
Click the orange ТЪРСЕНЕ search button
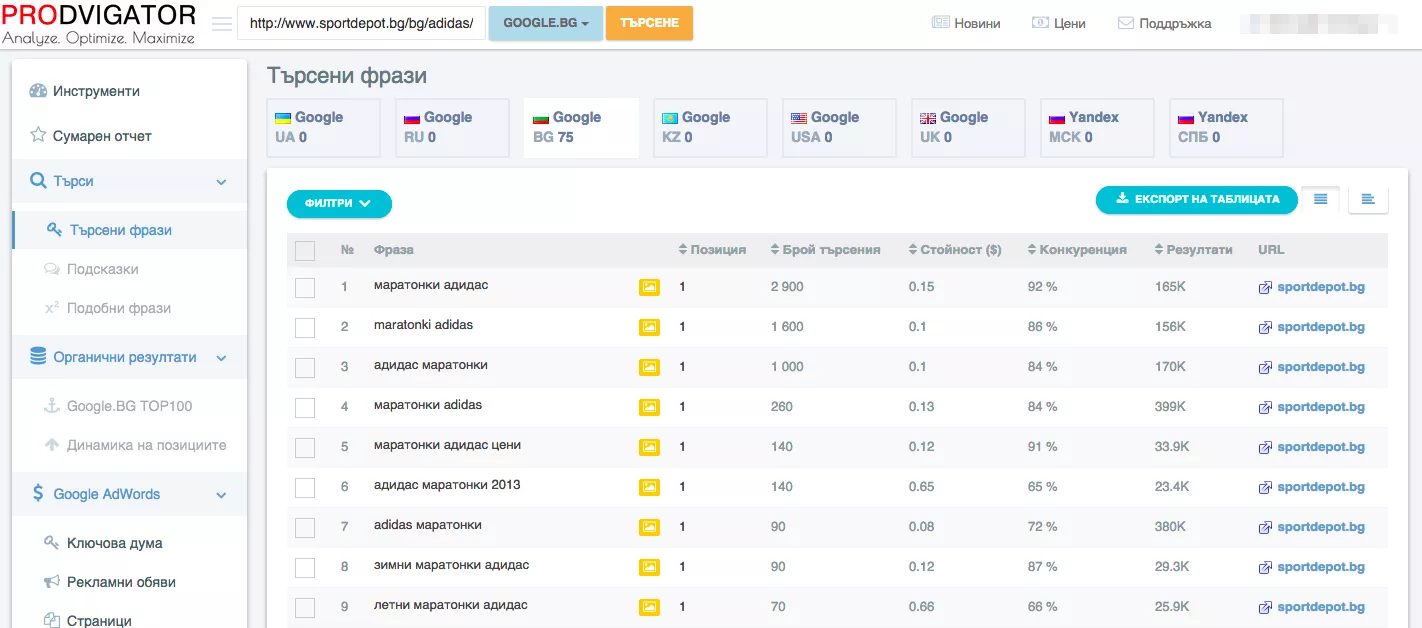click(x=649, y=23)
